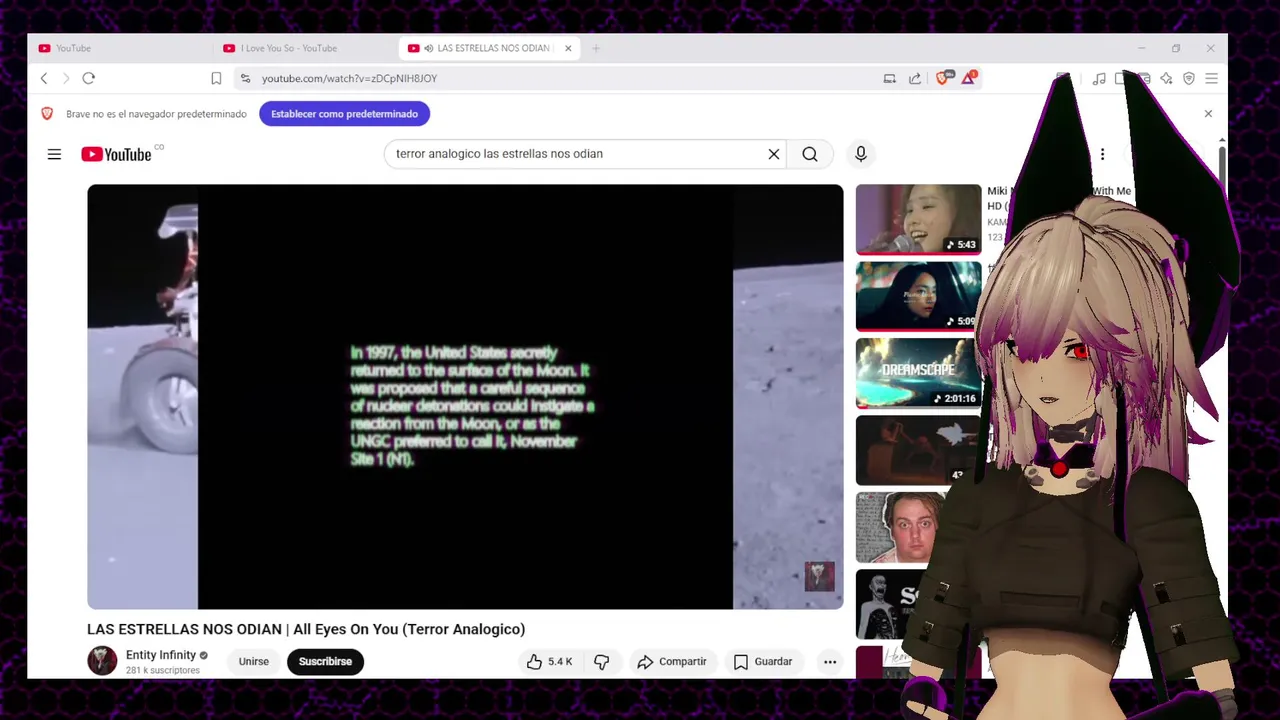
Task: Click the share icon in address bar
Action: (915, 78)
